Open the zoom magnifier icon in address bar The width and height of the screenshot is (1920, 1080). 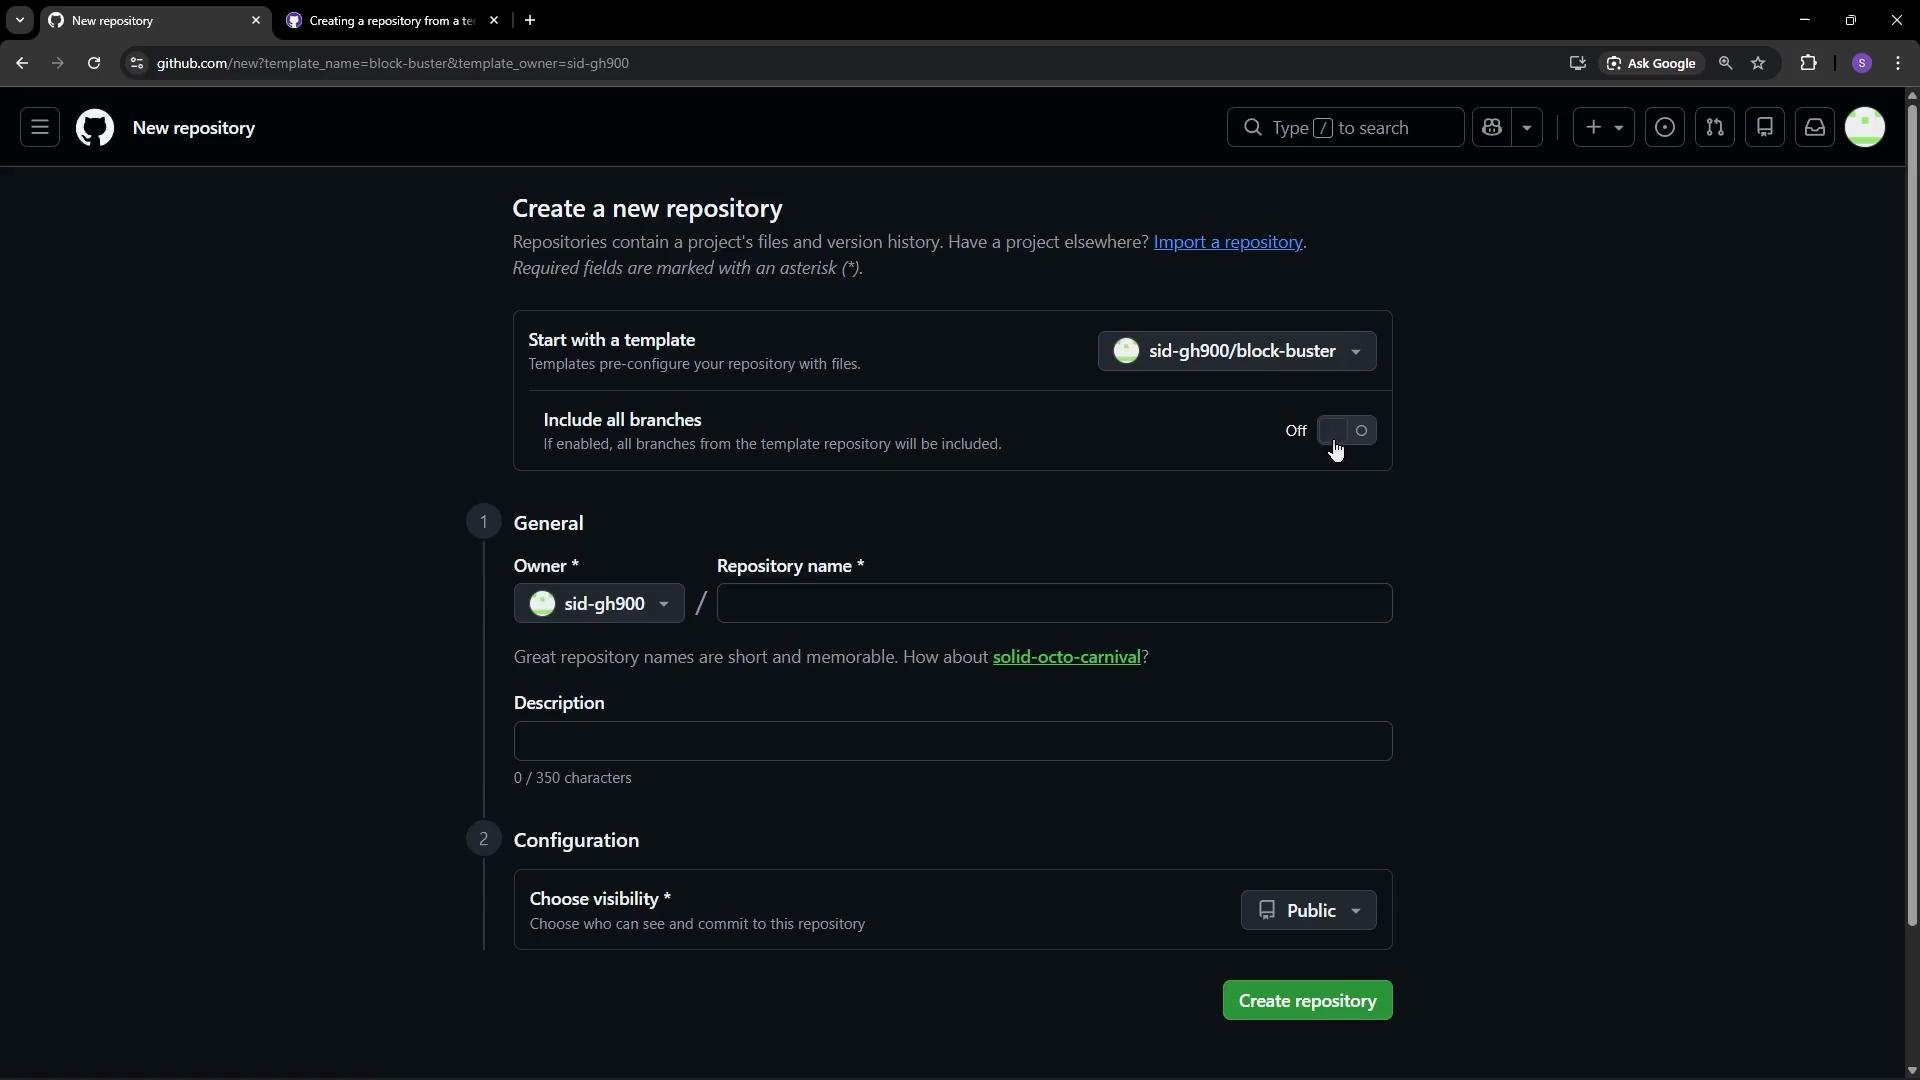[1725, 63]
